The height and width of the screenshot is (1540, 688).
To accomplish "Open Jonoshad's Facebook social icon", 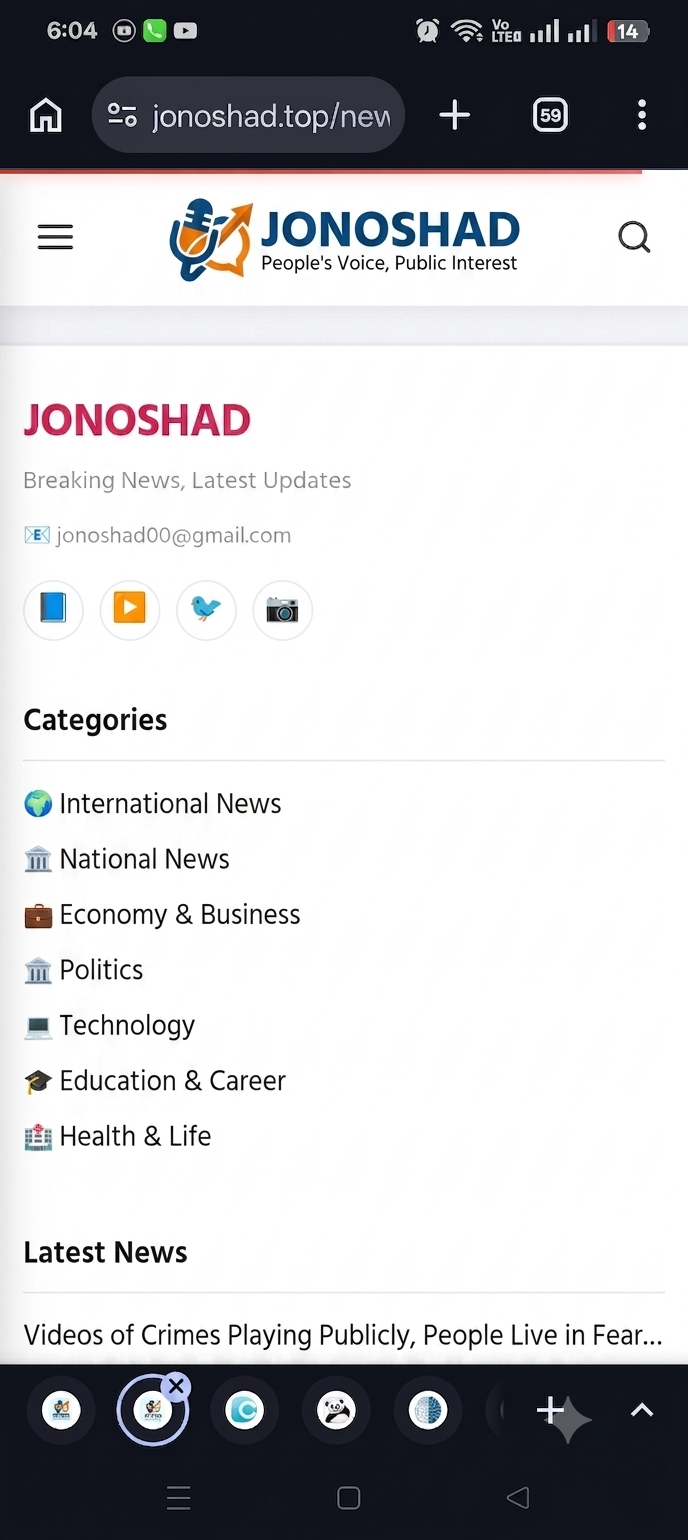I will click(53, 609).
